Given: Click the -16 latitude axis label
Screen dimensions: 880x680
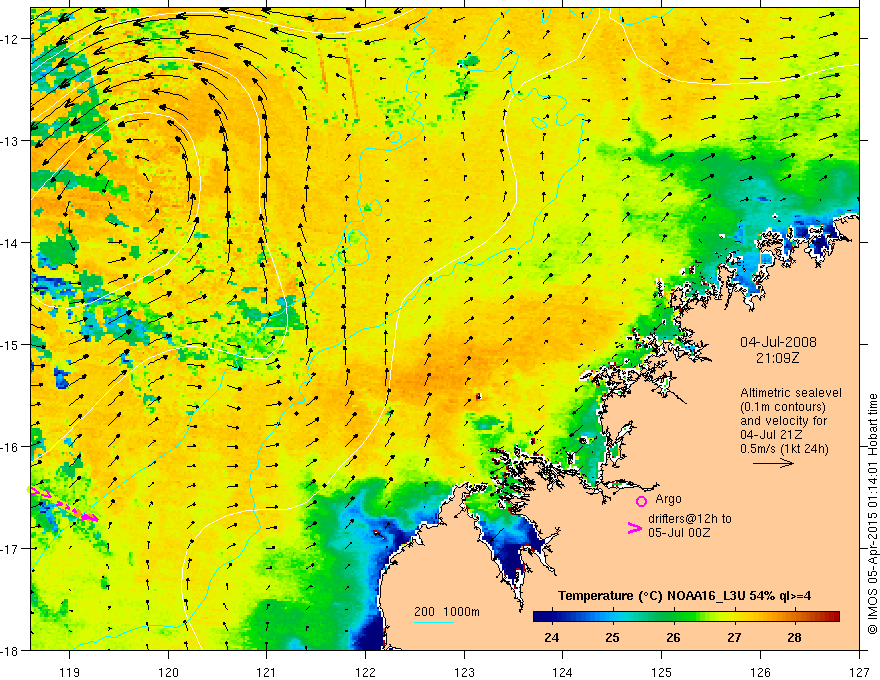Looking at the screenshot, I should coord(11,447).
